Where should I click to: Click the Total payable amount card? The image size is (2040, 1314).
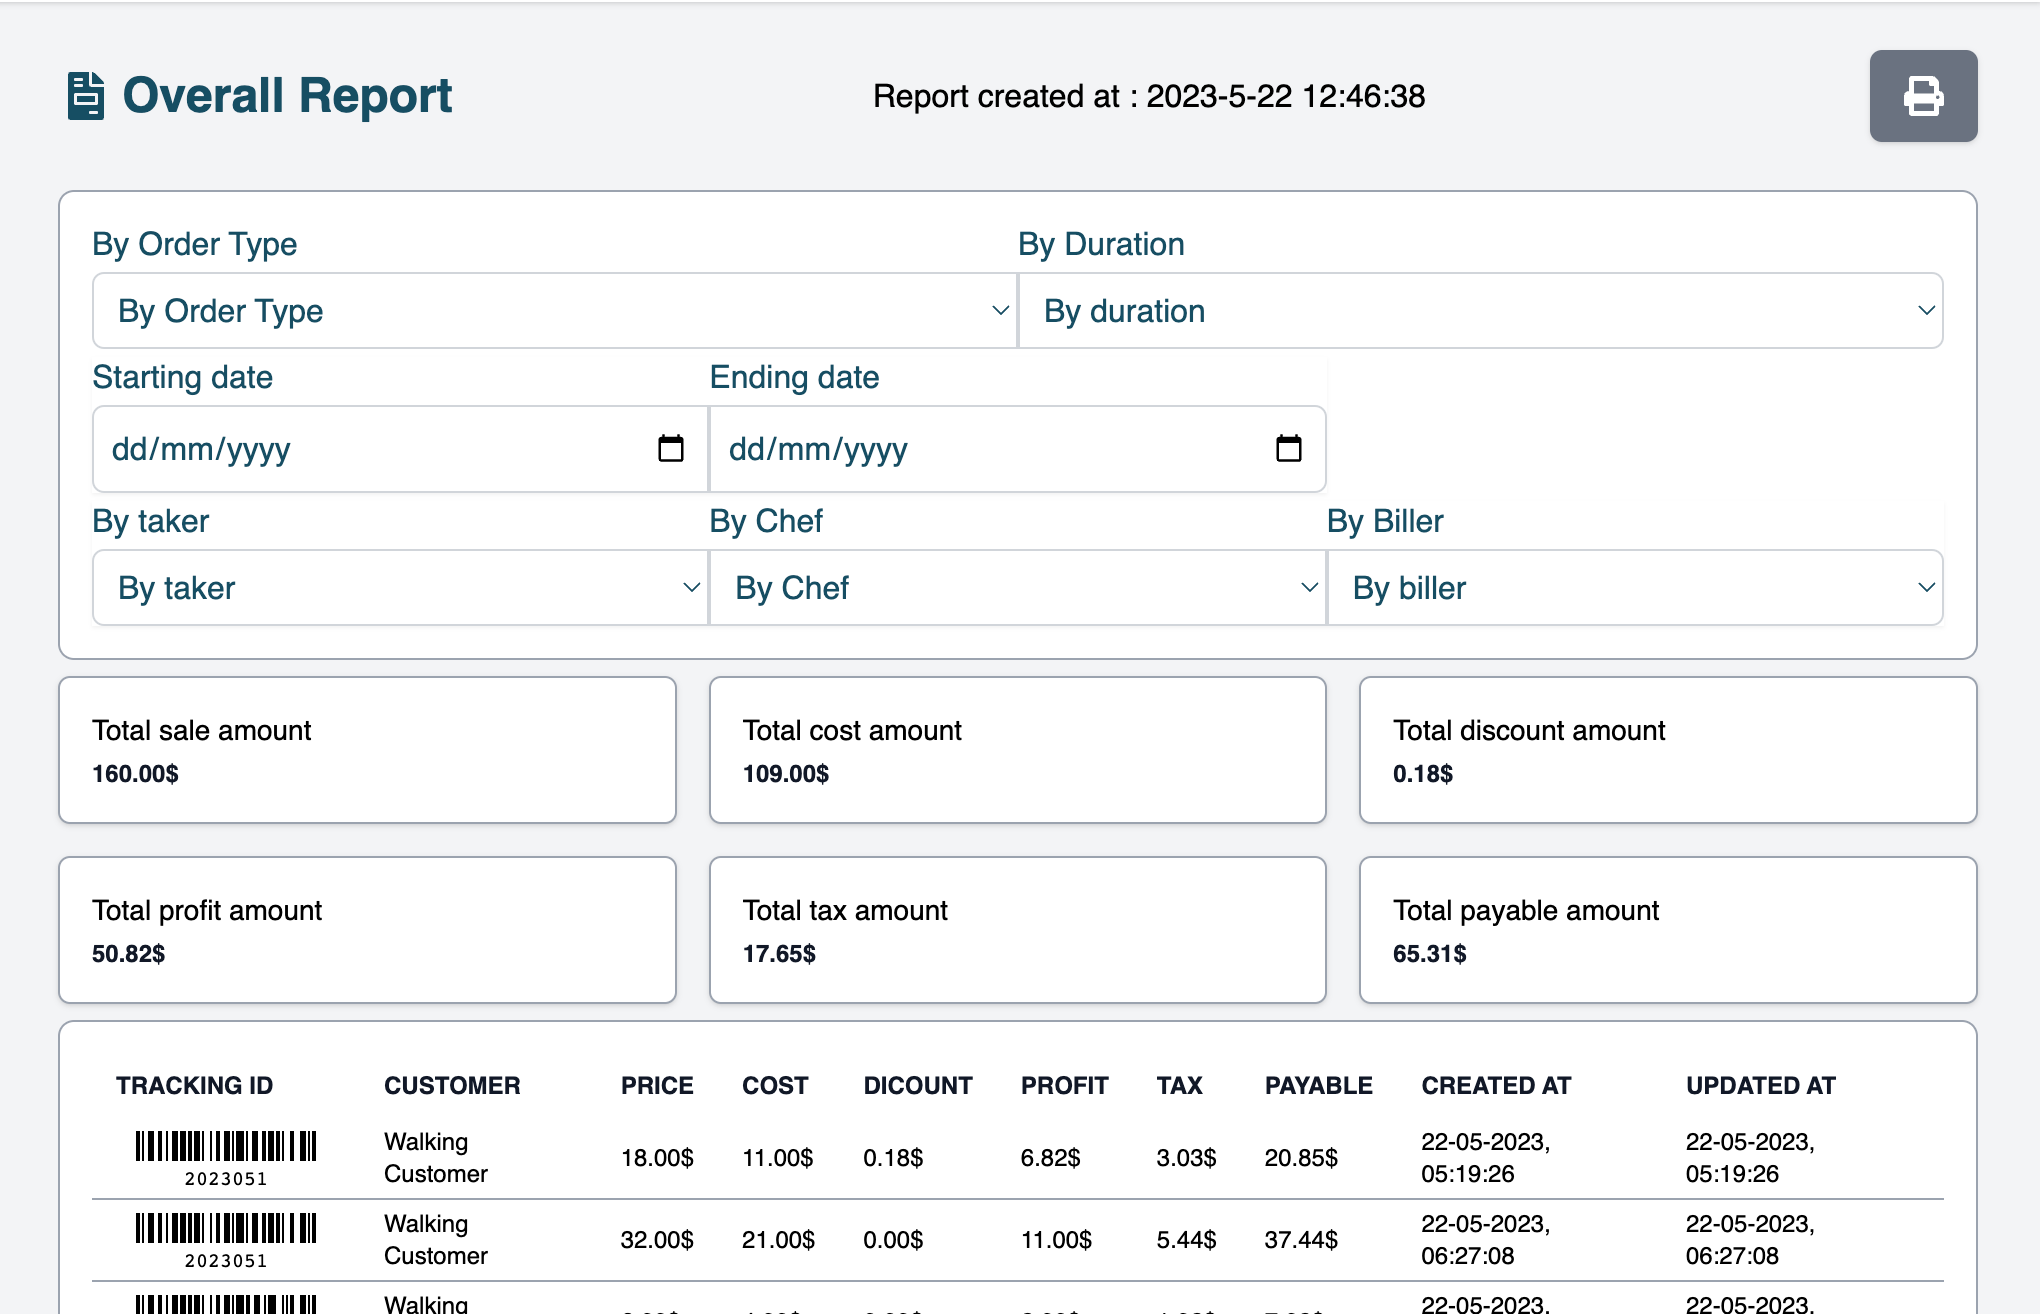click(1667, 930)
